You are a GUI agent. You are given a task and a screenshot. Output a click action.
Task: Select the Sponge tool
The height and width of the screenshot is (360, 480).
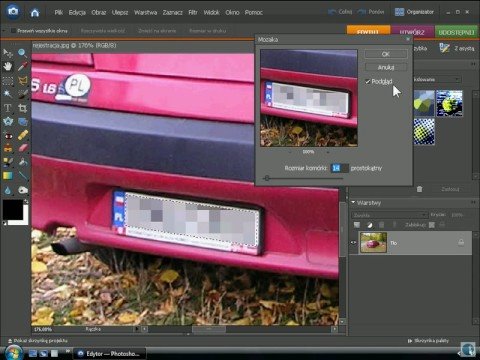pyautogui.click(x=22, y=190)
